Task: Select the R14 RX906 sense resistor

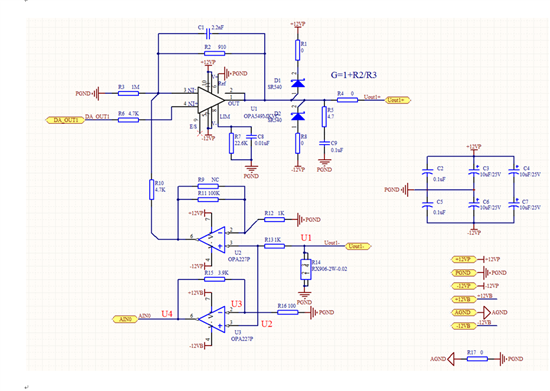Action: pos(306,269)
